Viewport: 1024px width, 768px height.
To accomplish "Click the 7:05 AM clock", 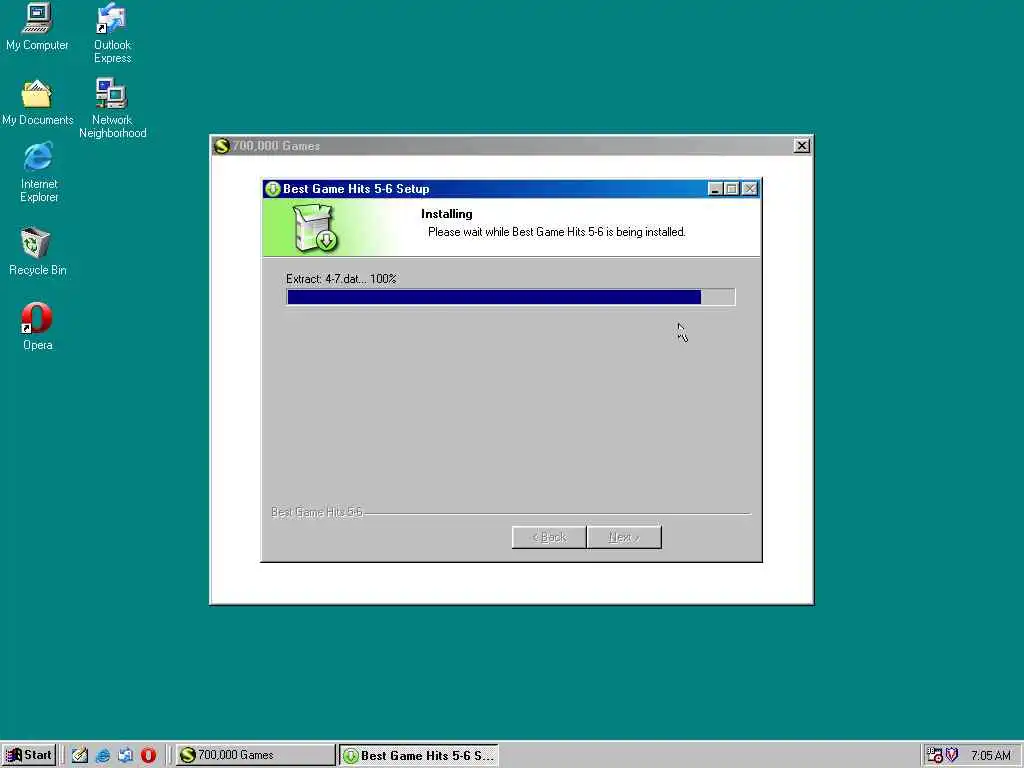I will [x=991, y=756].
